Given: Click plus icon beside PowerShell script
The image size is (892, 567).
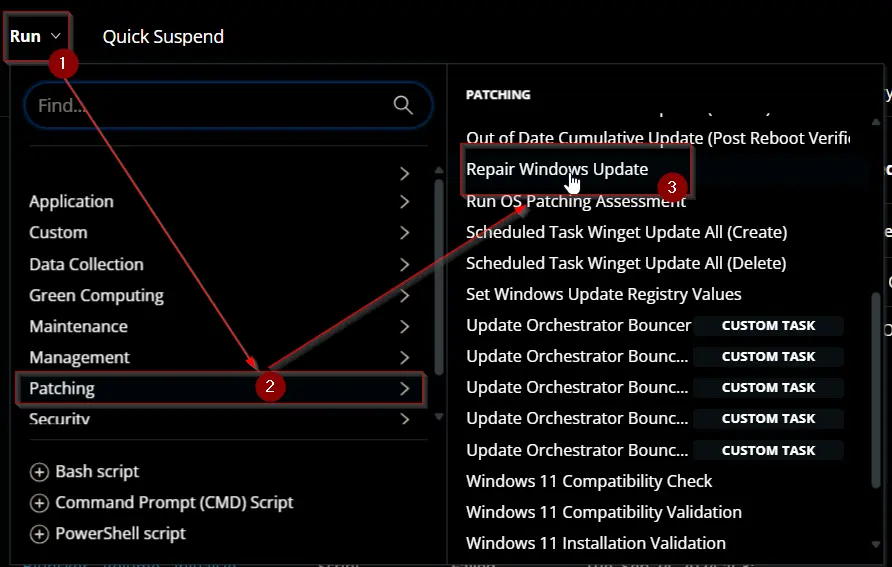Looking at the screenshot, I should pos(39,534).
